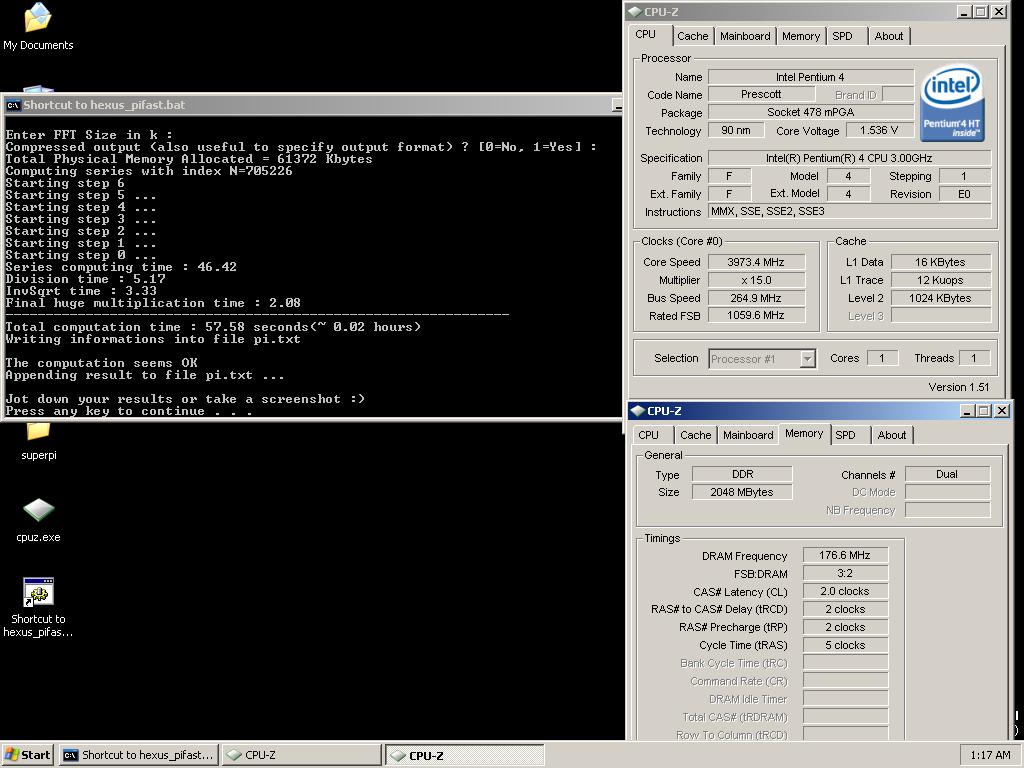Click the Core Voltage value 1.536 V

coord(879,131)
